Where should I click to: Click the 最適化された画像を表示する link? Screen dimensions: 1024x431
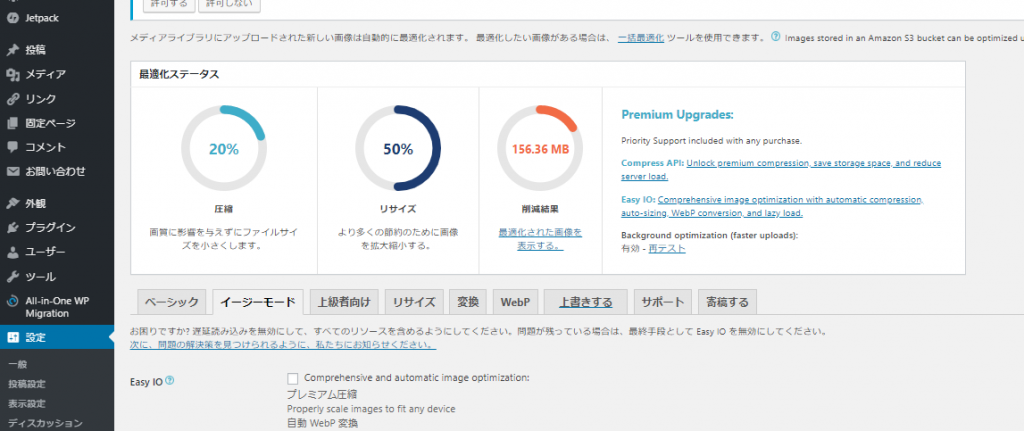540,239
